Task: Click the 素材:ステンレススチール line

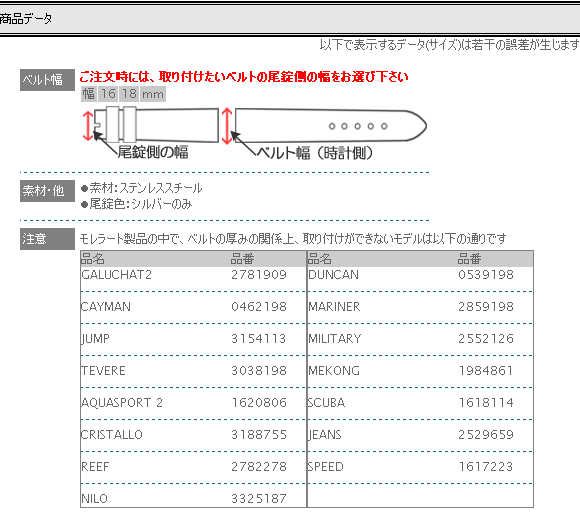Action: coord(142,188)
